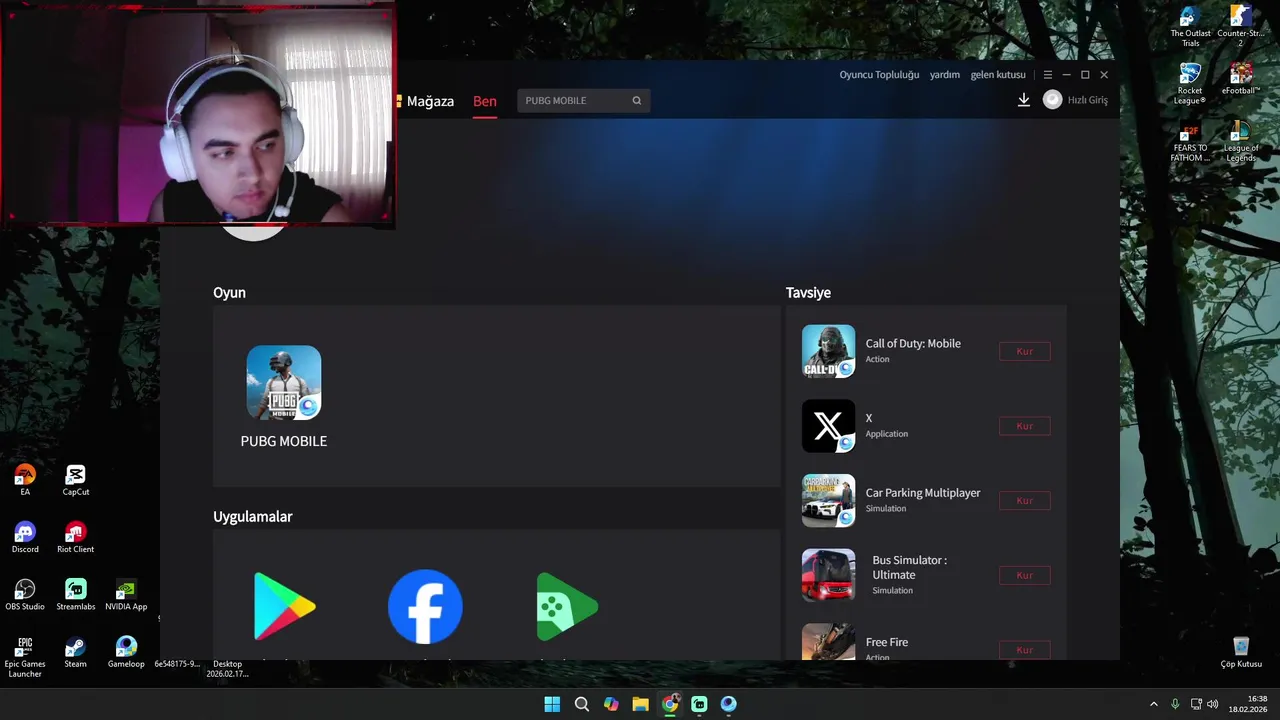1280x720 pixels.
Task: Open Oyuncu Topluluğu link
Action: coord(879,75)
